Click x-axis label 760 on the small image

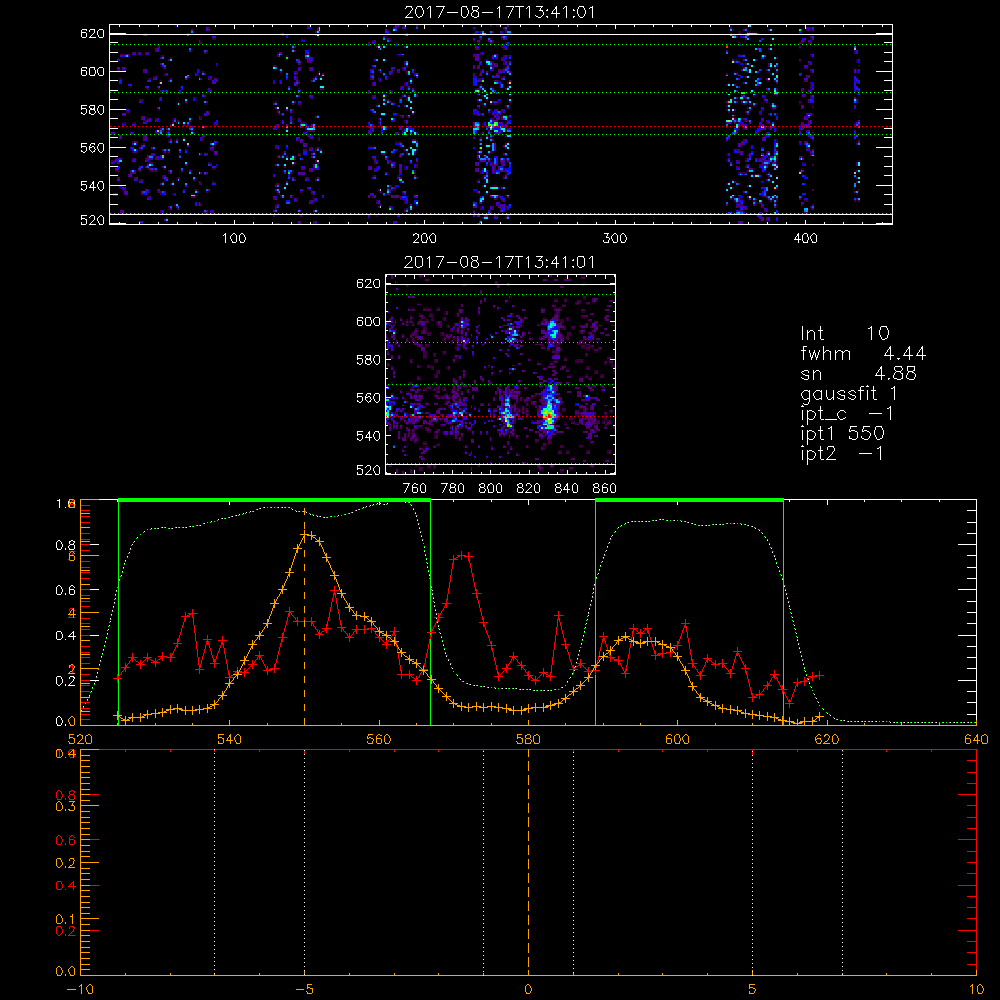pos(415,489)
